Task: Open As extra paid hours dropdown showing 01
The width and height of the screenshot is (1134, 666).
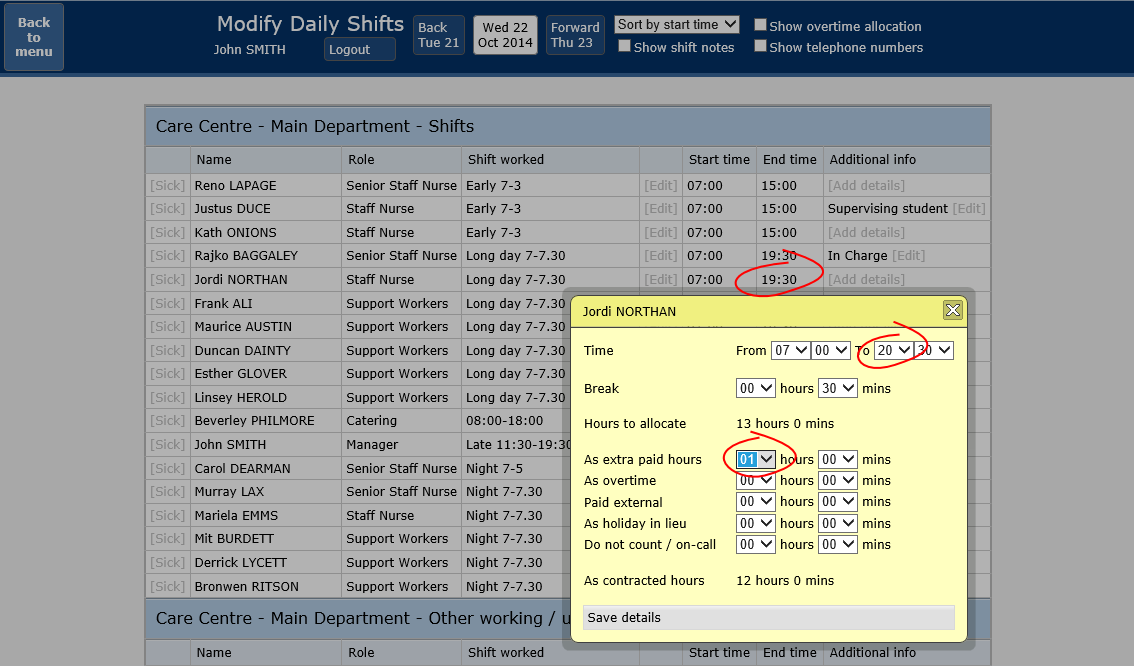Action: pyautogui.click(x=756, y=459)
